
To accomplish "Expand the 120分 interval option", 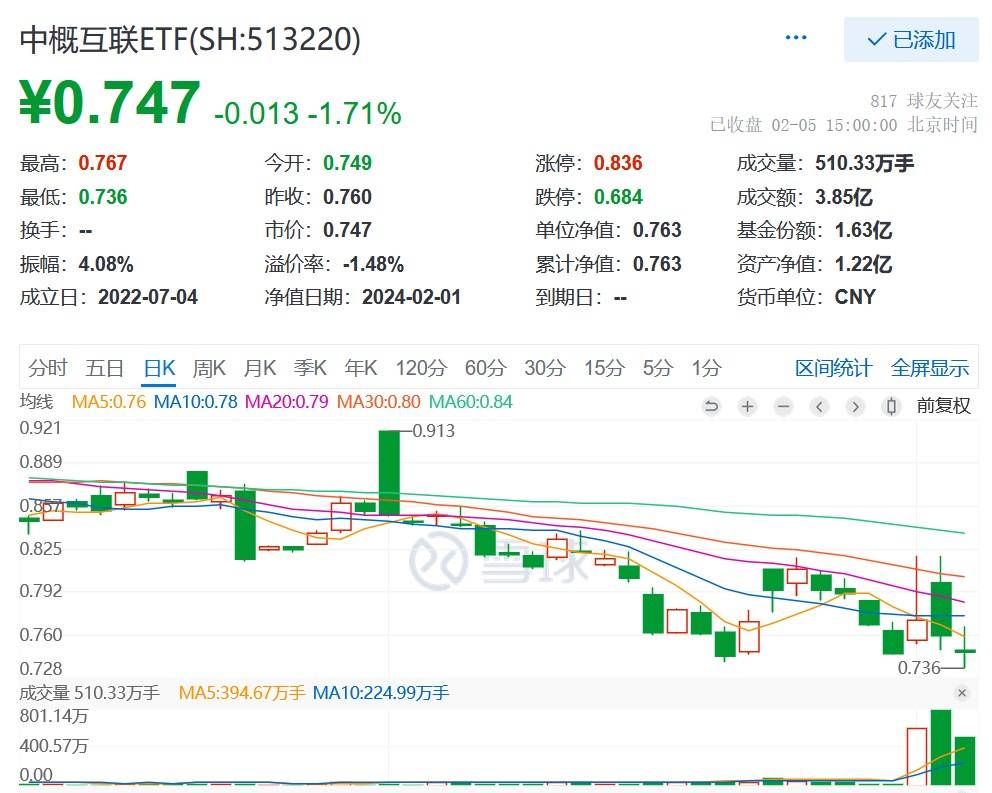I will (420, 368).
